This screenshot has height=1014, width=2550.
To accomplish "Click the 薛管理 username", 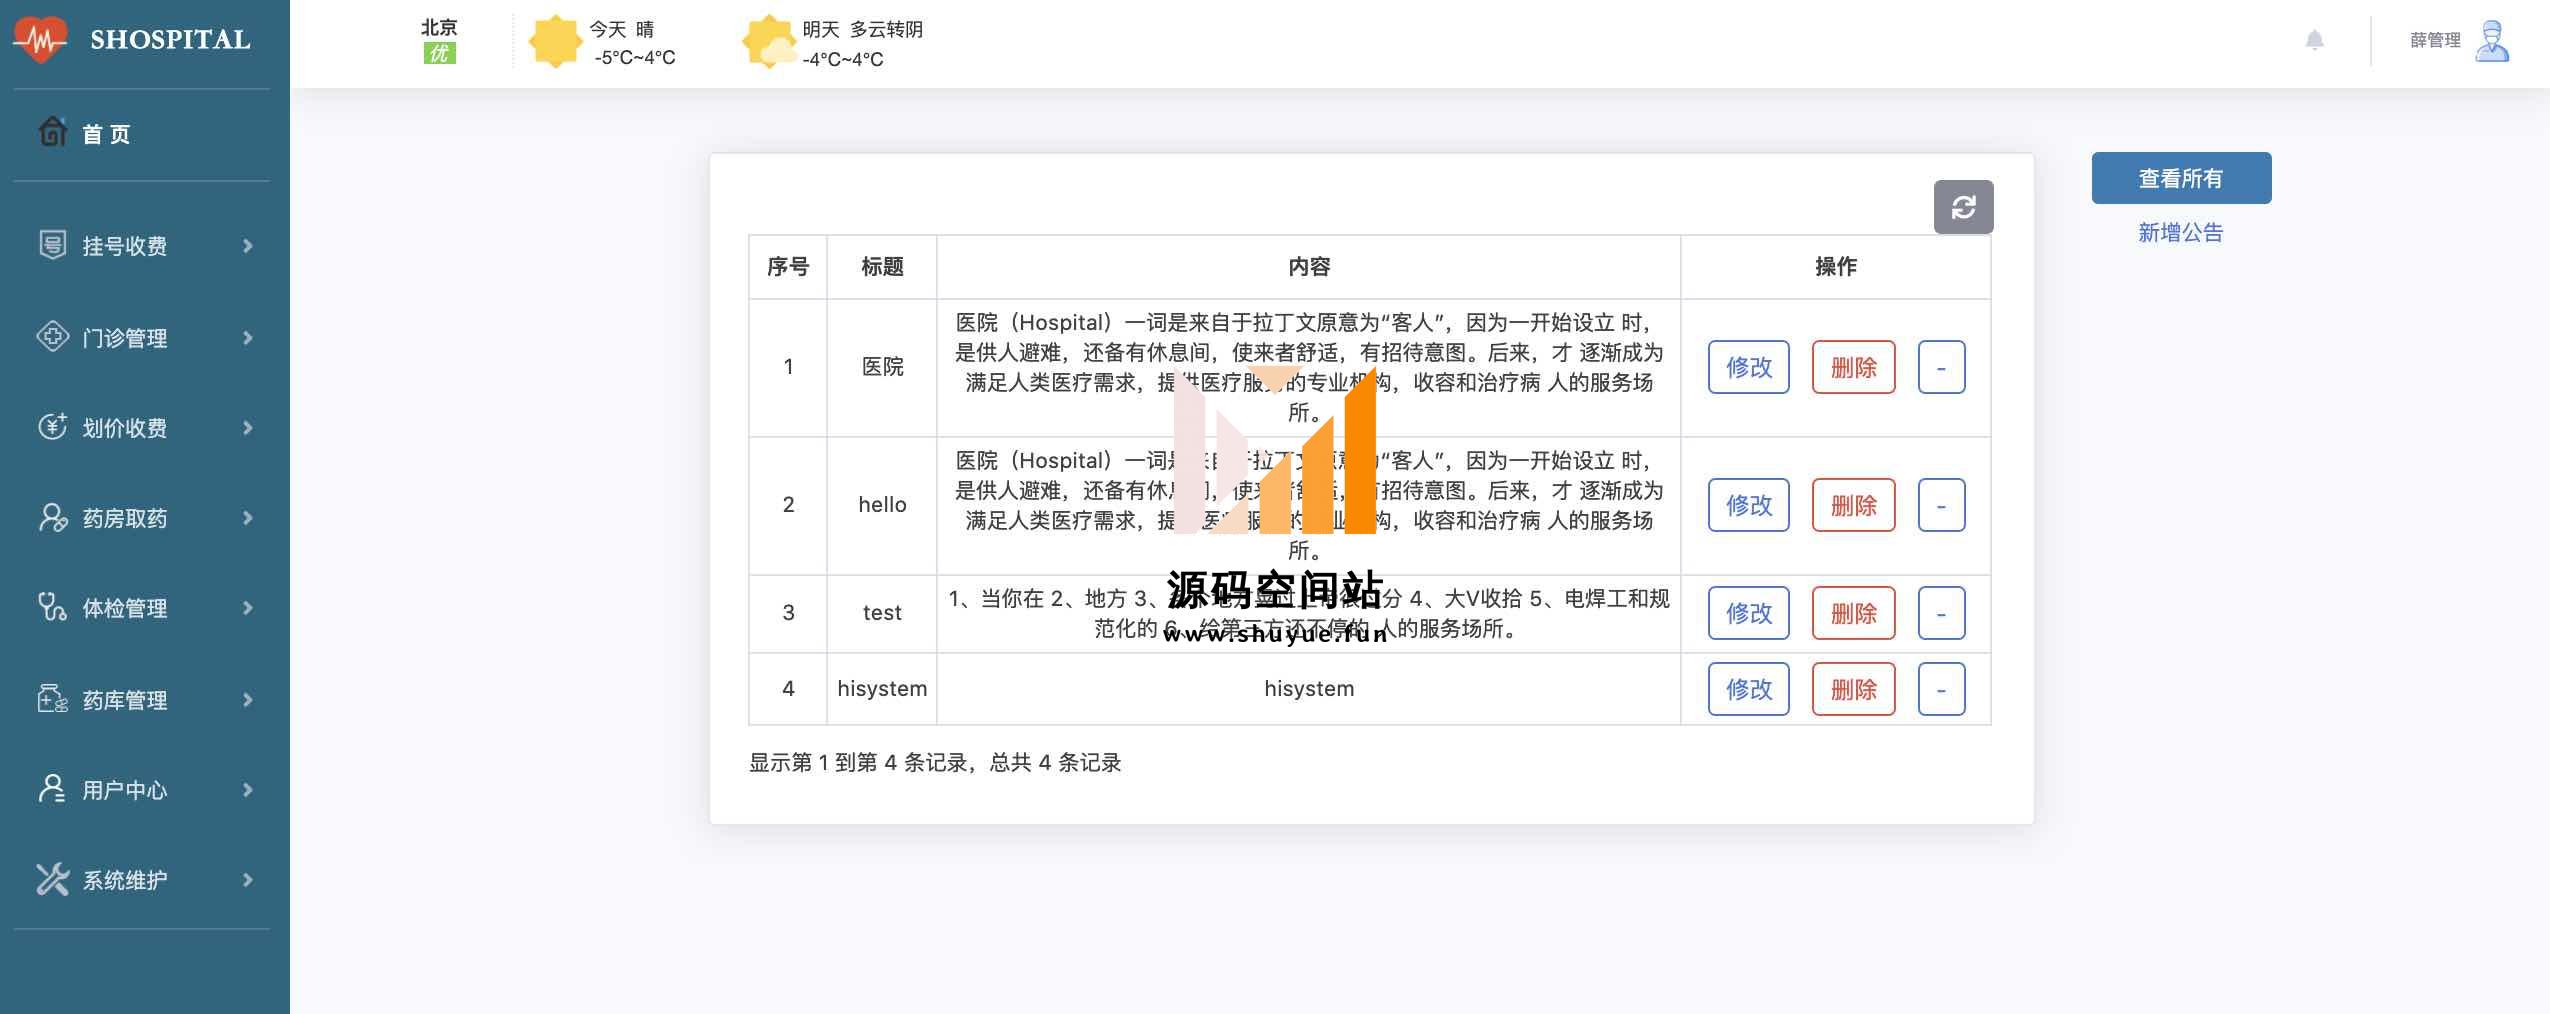I will (x=2435, y=40).
